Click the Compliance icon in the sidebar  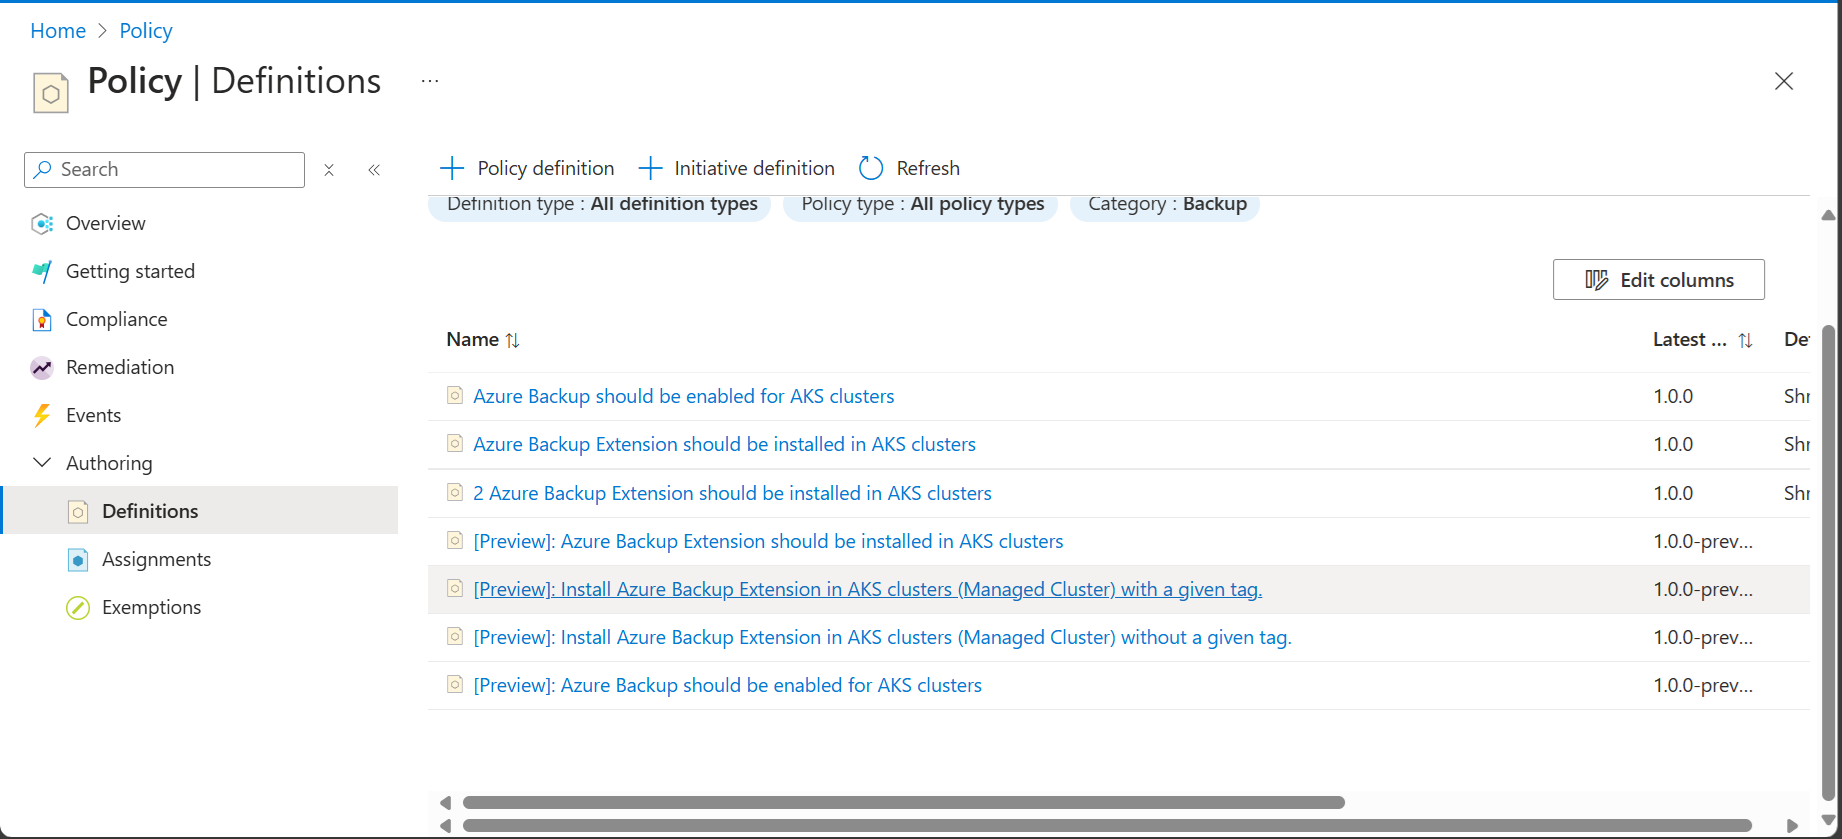pyautogui.click(x=42, y=319)
